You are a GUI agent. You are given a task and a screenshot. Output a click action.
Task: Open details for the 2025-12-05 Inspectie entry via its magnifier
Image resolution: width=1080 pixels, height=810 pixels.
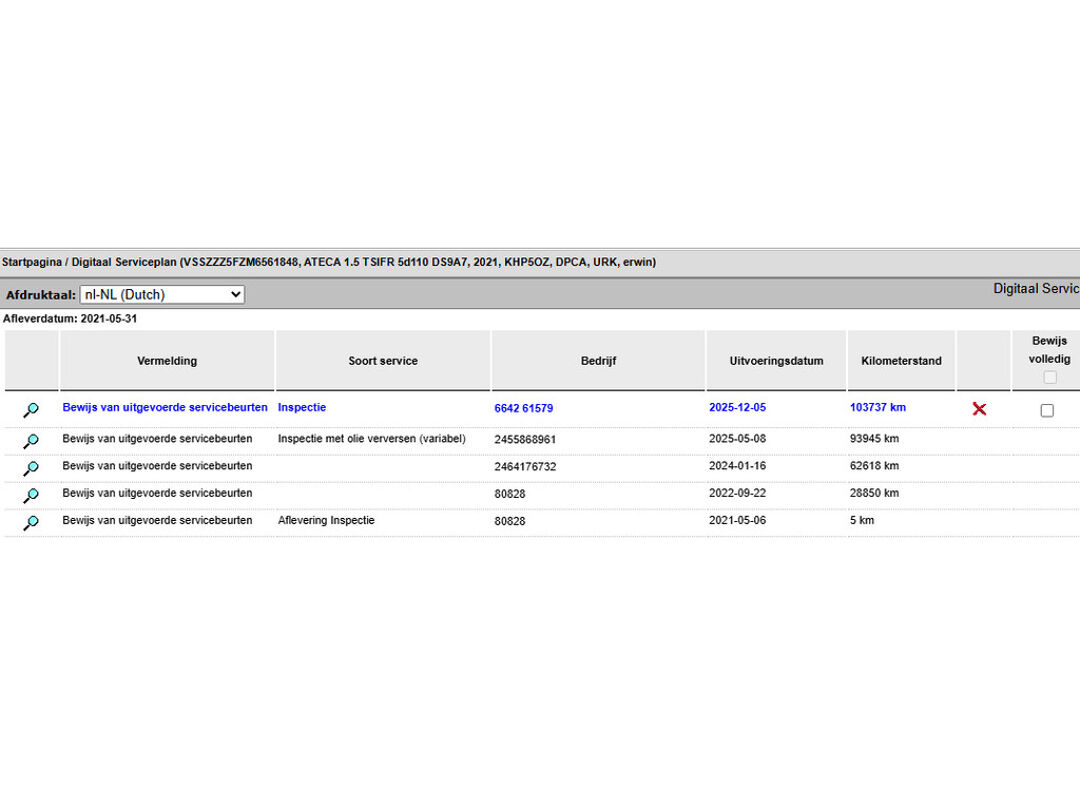31,410
